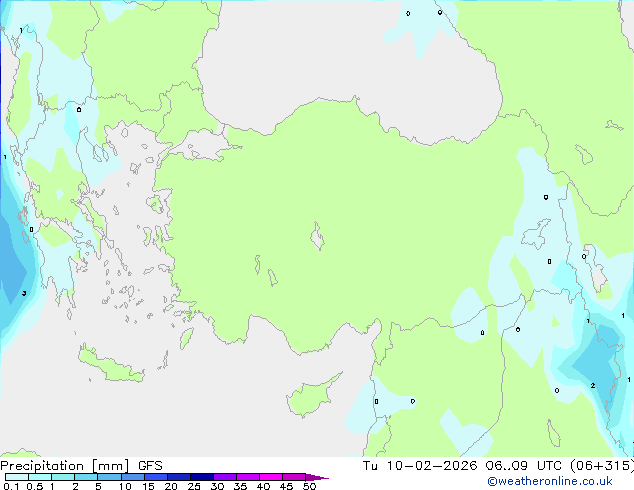The width and height of the screenshot is (634, 490).
Task: Click the 0.1–0.5 mm legend color box
Action: [x=17, y=477]
